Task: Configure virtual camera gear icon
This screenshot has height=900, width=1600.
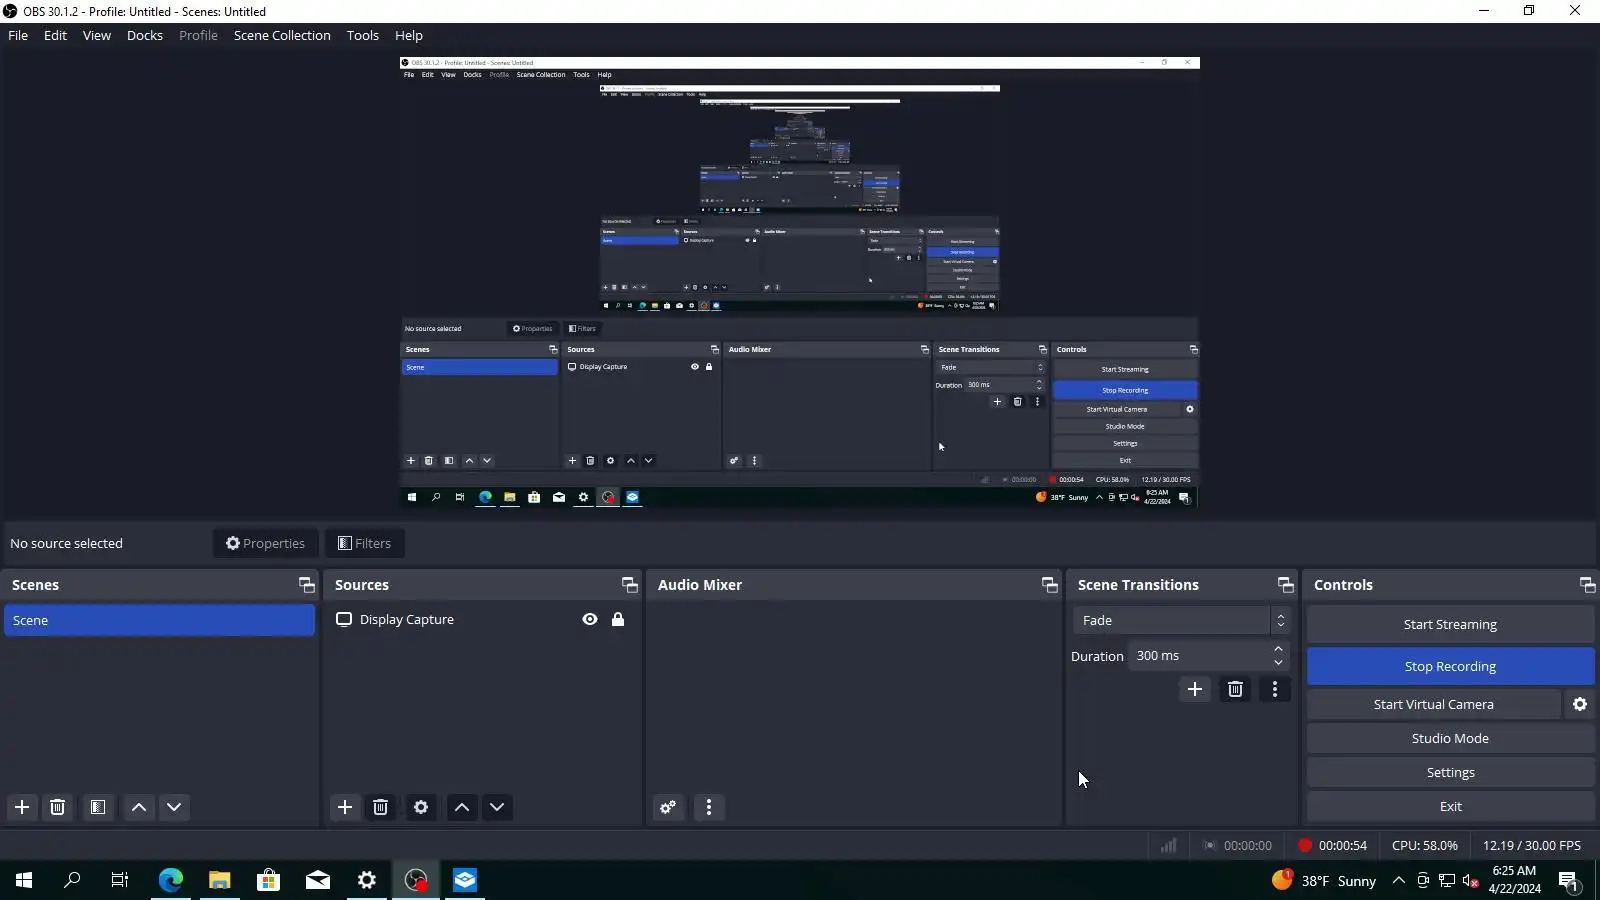Action: (x=1580, y=704)
